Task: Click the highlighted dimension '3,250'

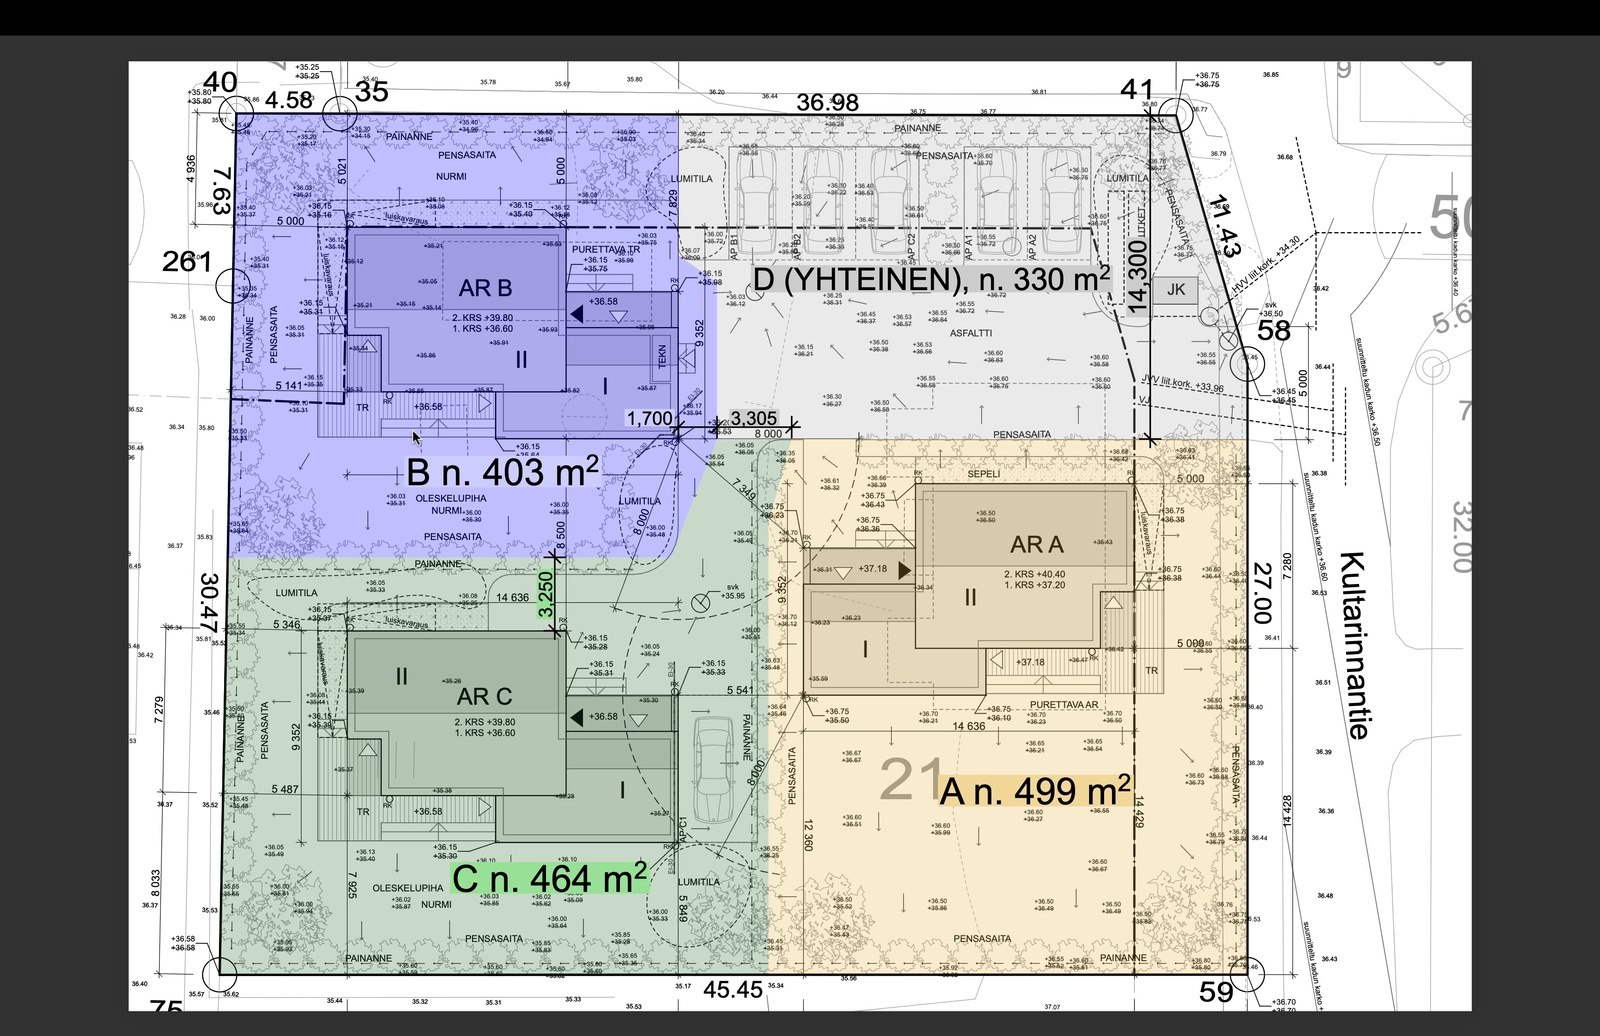Action: point(545,594)
